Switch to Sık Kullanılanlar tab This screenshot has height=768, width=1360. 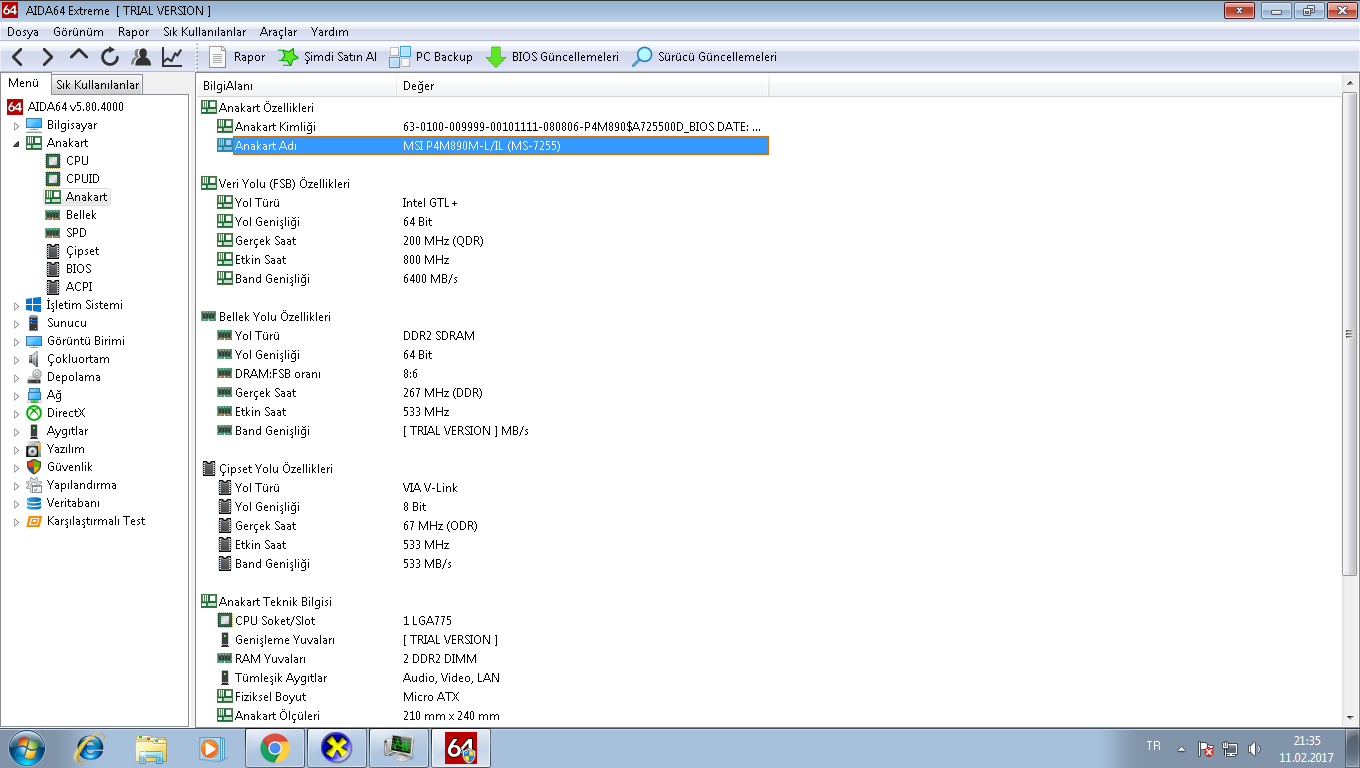(x=97, y=85)
